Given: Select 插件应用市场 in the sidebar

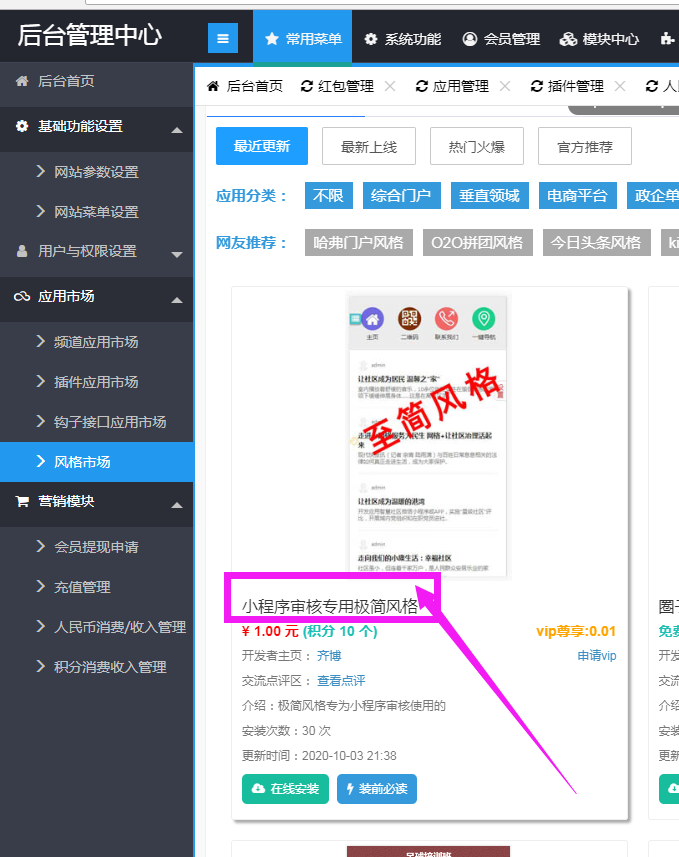Looking at the screenshot, I should coord(96,382).
